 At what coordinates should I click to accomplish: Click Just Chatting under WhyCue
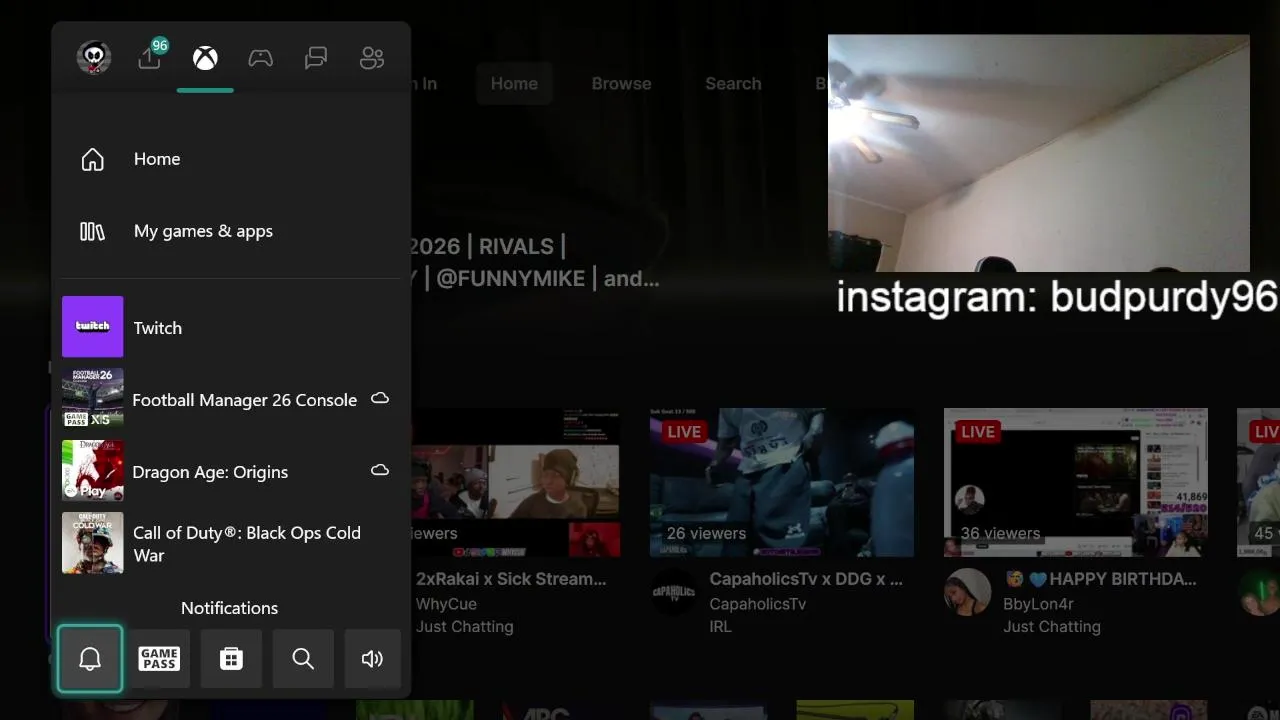point(465,627)
